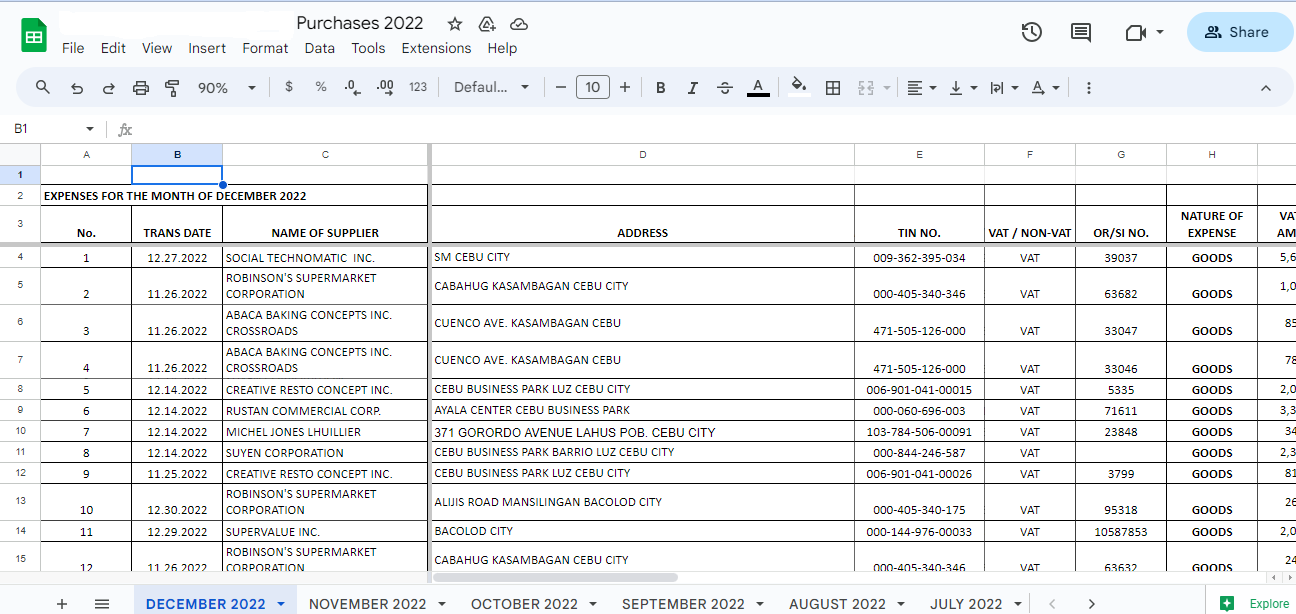Open DECEMBER 2022 tab options arrow
Image resolution: width=1296 pixels, height=614 pixels.
(281, 603)
